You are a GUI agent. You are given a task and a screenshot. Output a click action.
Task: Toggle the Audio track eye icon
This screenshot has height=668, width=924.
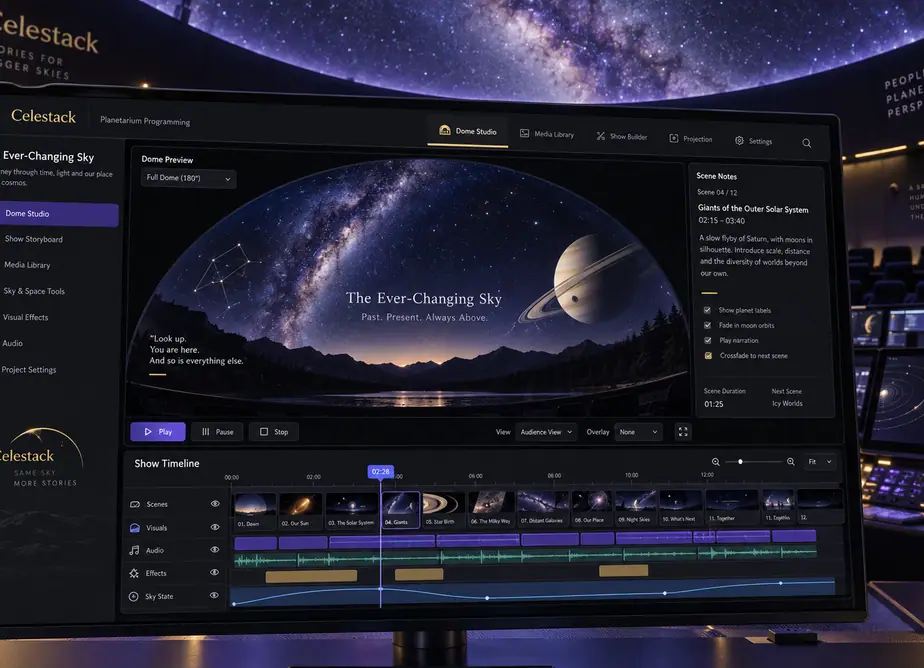pyautogui.click(x=214, y=550)
